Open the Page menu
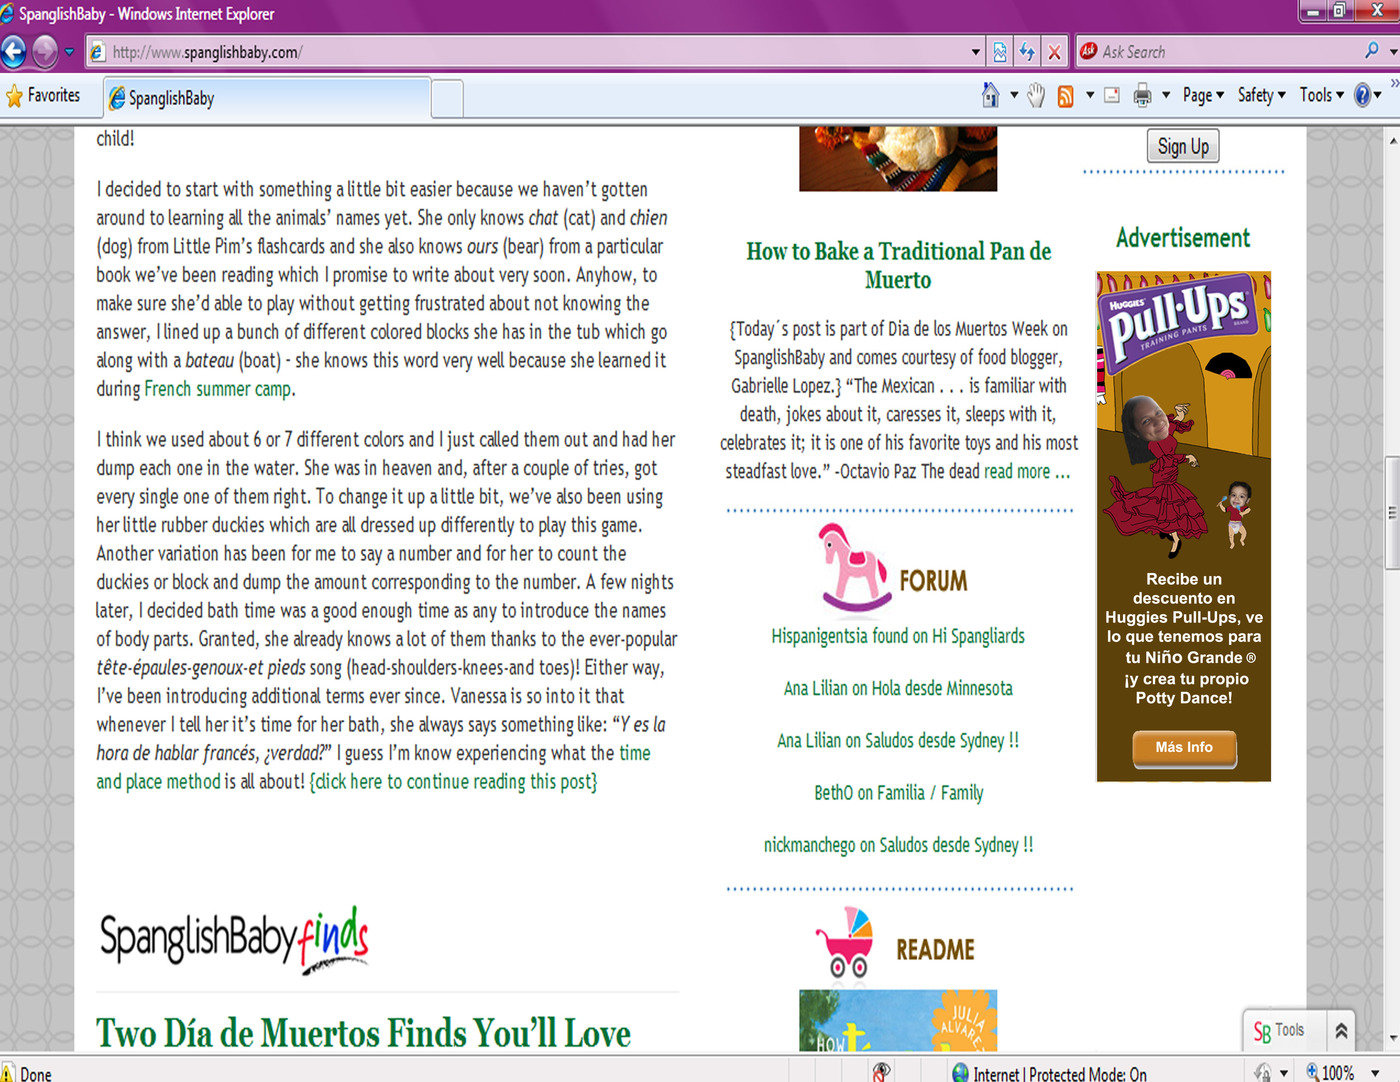This screenshot has width=1400, height=1082. [x=1202, y=95]
